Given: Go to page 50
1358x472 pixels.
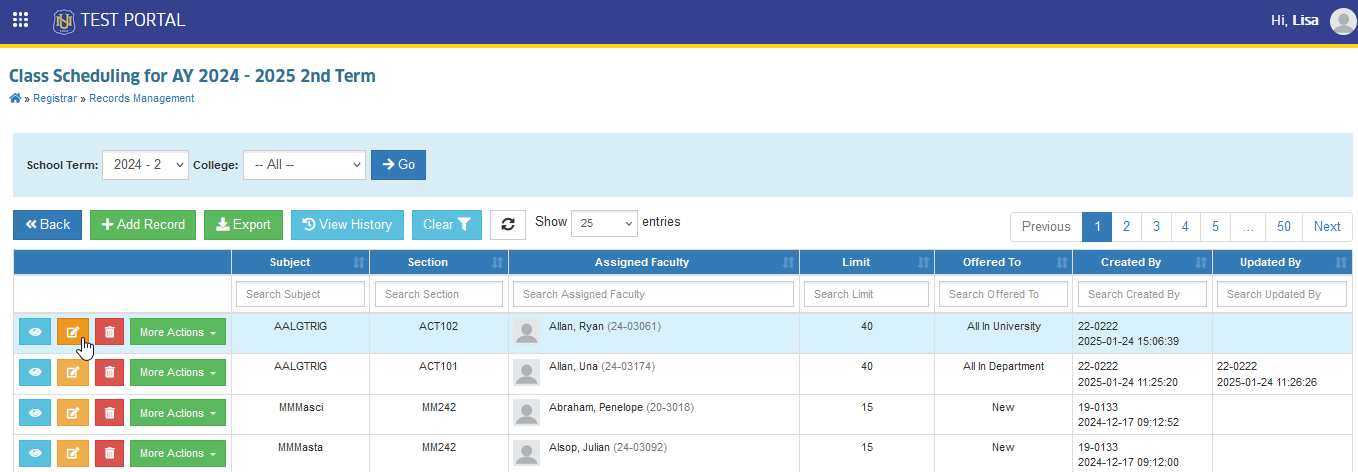Looking at the screenshot, I should (x=1283, y=227).
